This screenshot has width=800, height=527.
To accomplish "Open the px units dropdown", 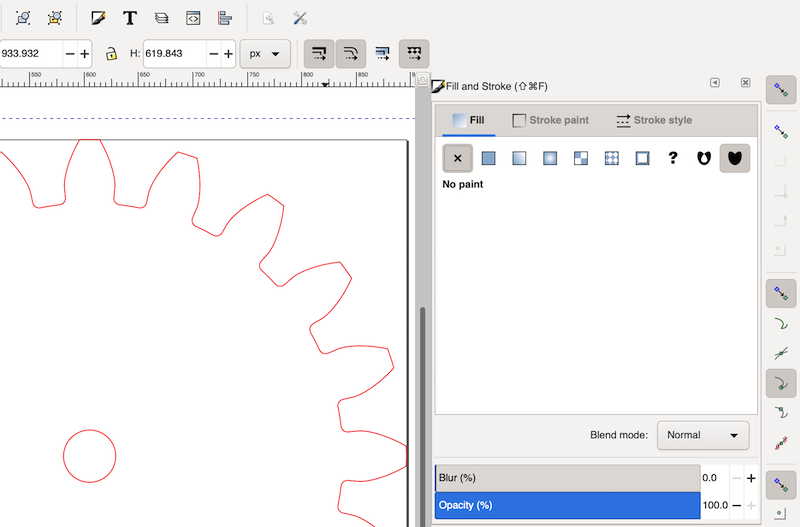I will pyautogui.click(x=265, y=54).
